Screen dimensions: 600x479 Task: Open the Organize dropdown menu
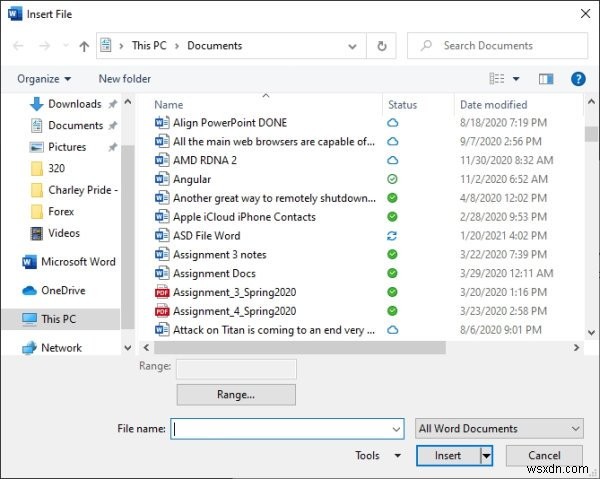pyautogui.click(x=44, y=79)
